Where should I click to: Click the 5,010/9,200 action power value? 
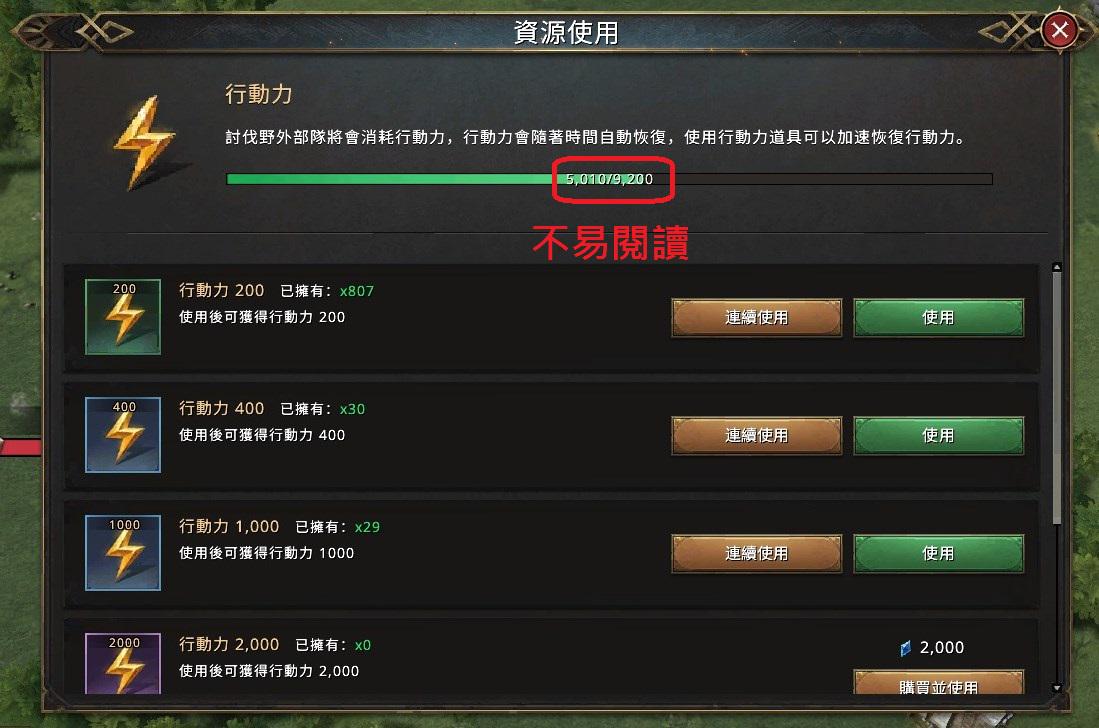click(x=609, y=179)
